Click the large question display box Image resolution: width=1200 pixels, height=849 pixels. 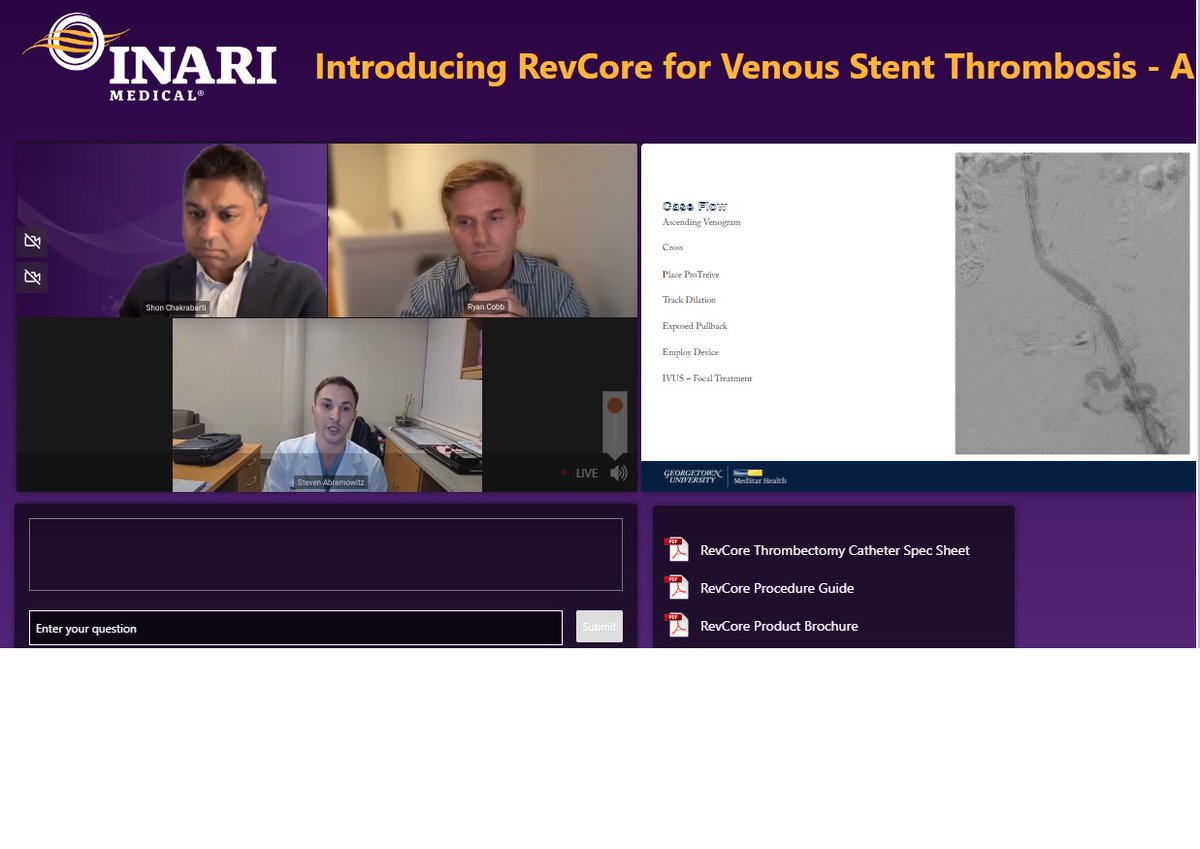click(326, 554)
